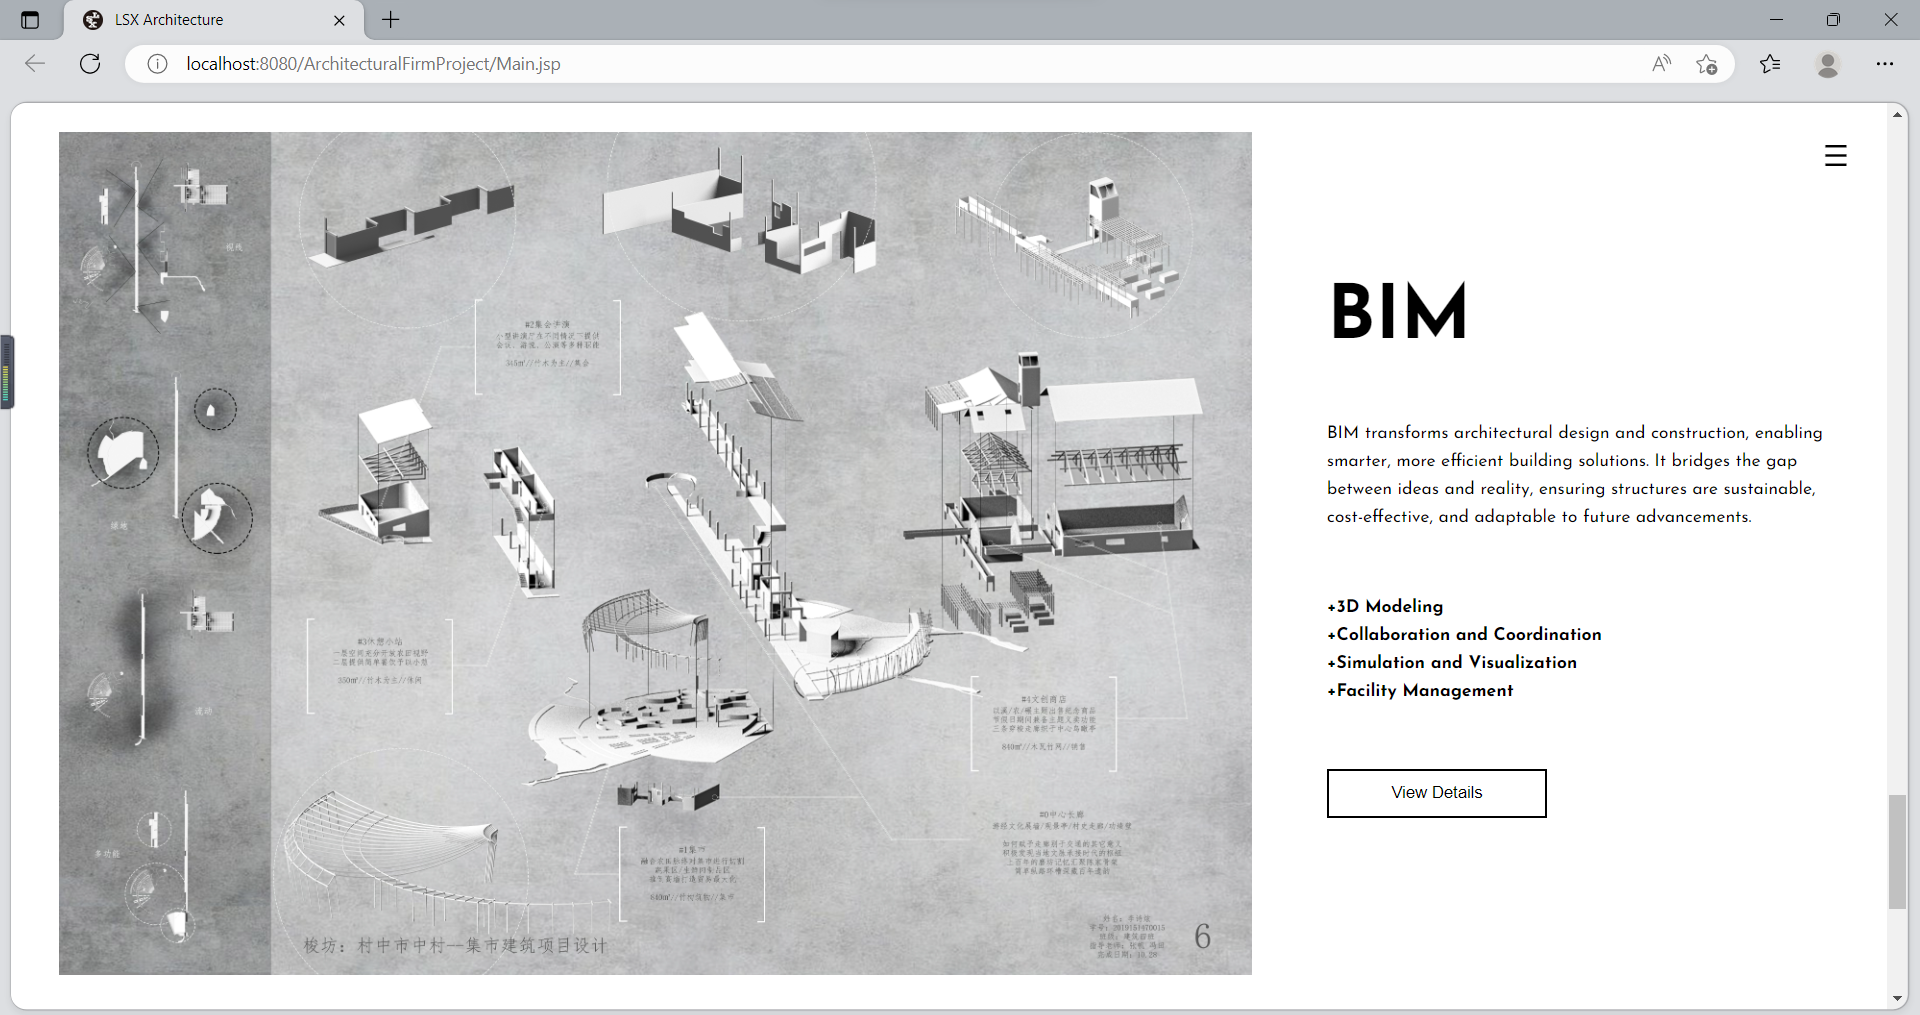Open the Favorites list icon
This screenshot has height=1015, width=1920.
(x=1770, y=64)
